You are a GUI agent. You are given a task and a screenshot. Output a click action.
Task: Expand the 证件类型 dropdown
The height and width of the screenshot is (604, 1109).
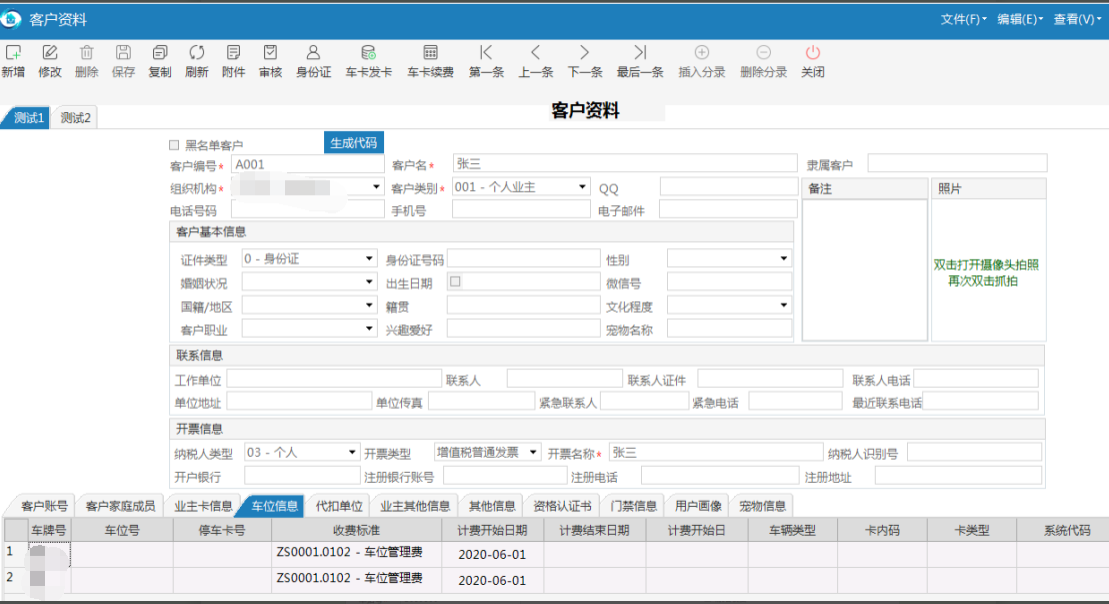(368, 259)
